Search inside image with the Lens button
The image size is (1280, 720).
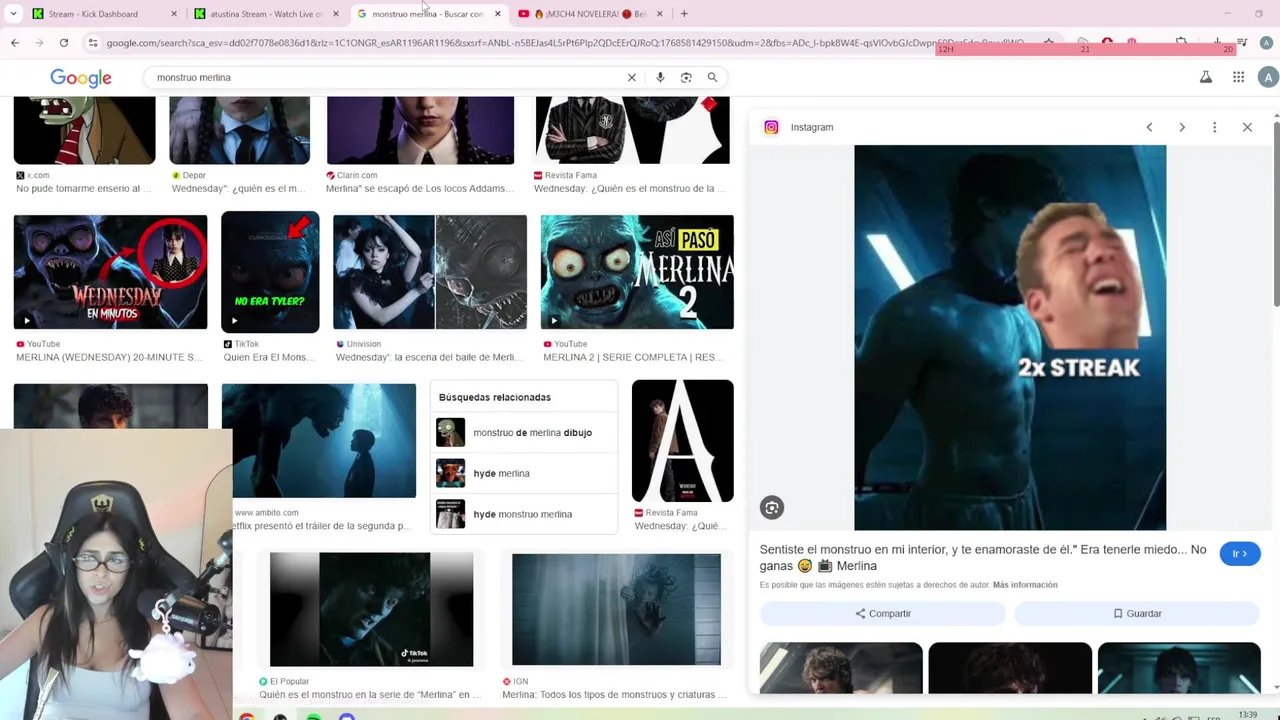(772, 508)
